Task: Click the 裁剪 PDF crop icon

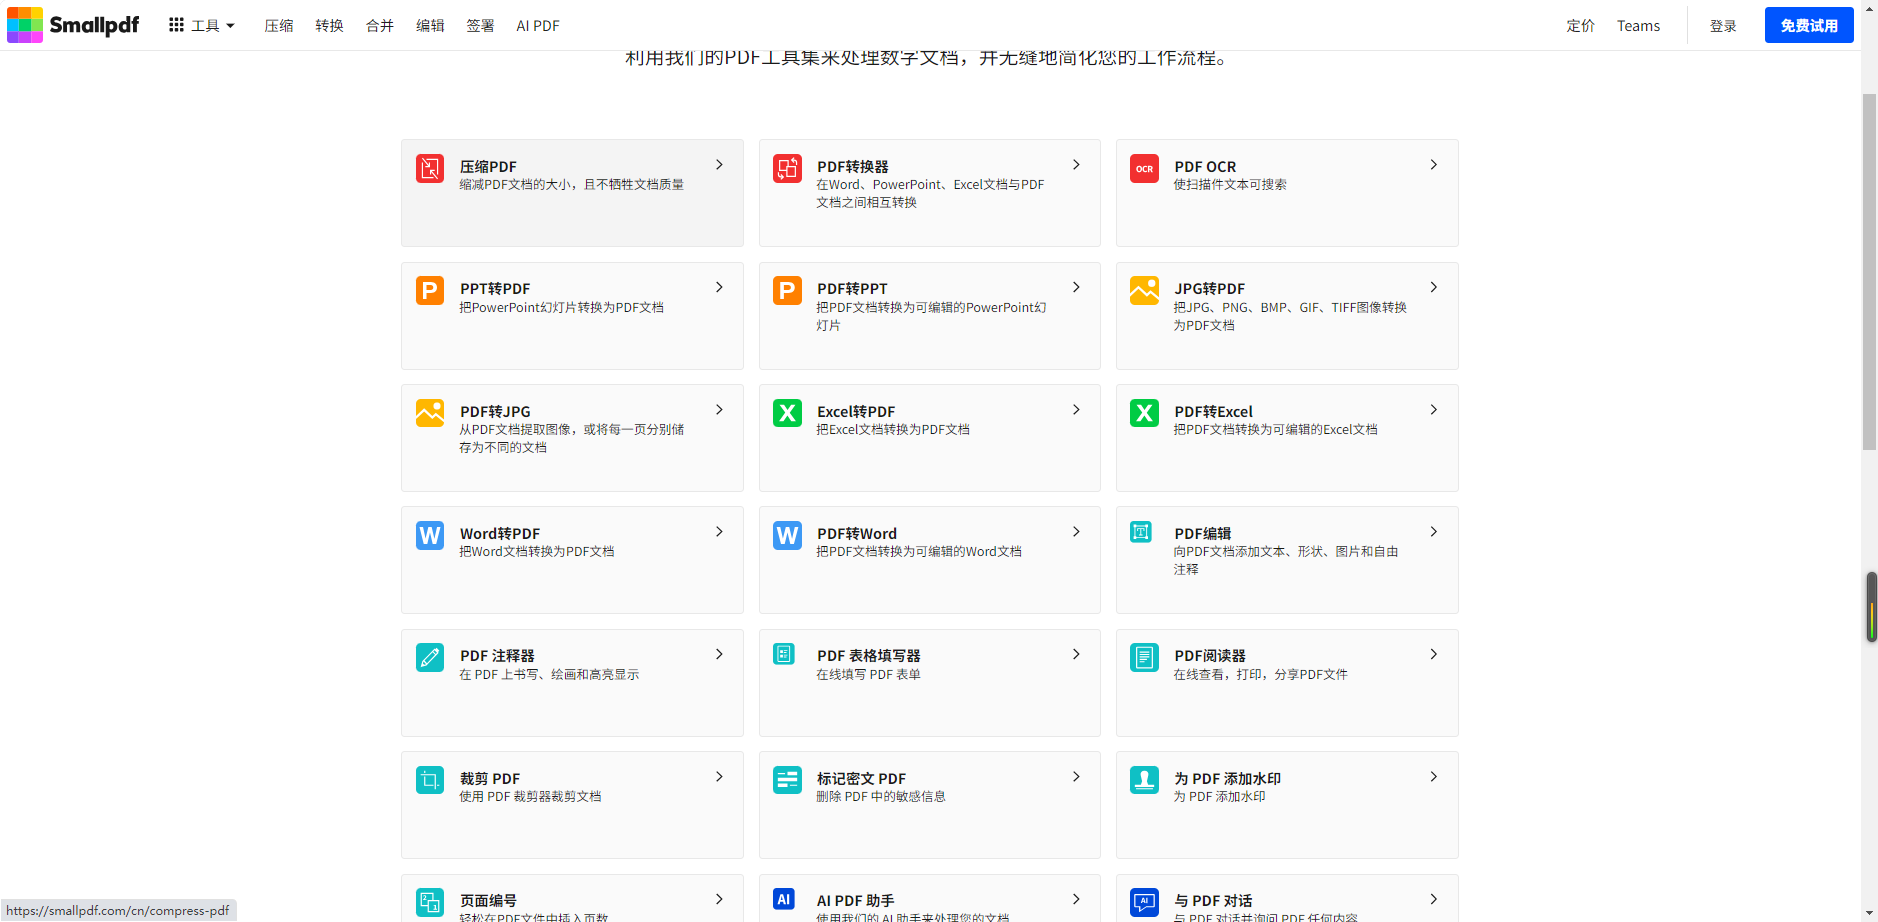Action: click(430, 780)
